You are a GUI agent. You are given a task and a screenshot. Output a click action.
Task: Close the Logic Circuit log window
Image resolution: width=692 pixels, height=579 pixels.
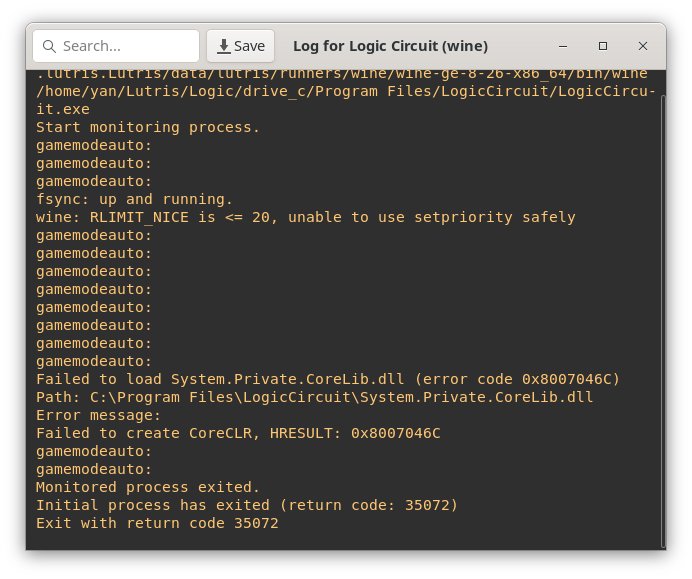click(643, 46)
